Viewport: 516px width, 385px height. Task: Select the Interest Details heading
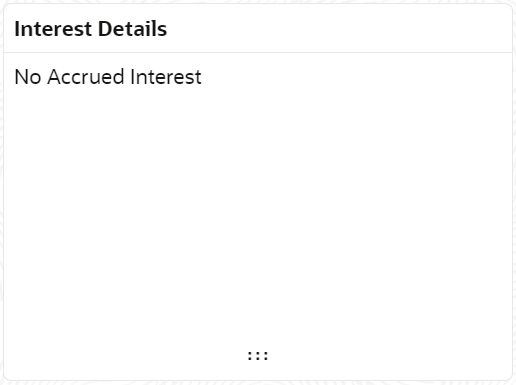(91, 29)
